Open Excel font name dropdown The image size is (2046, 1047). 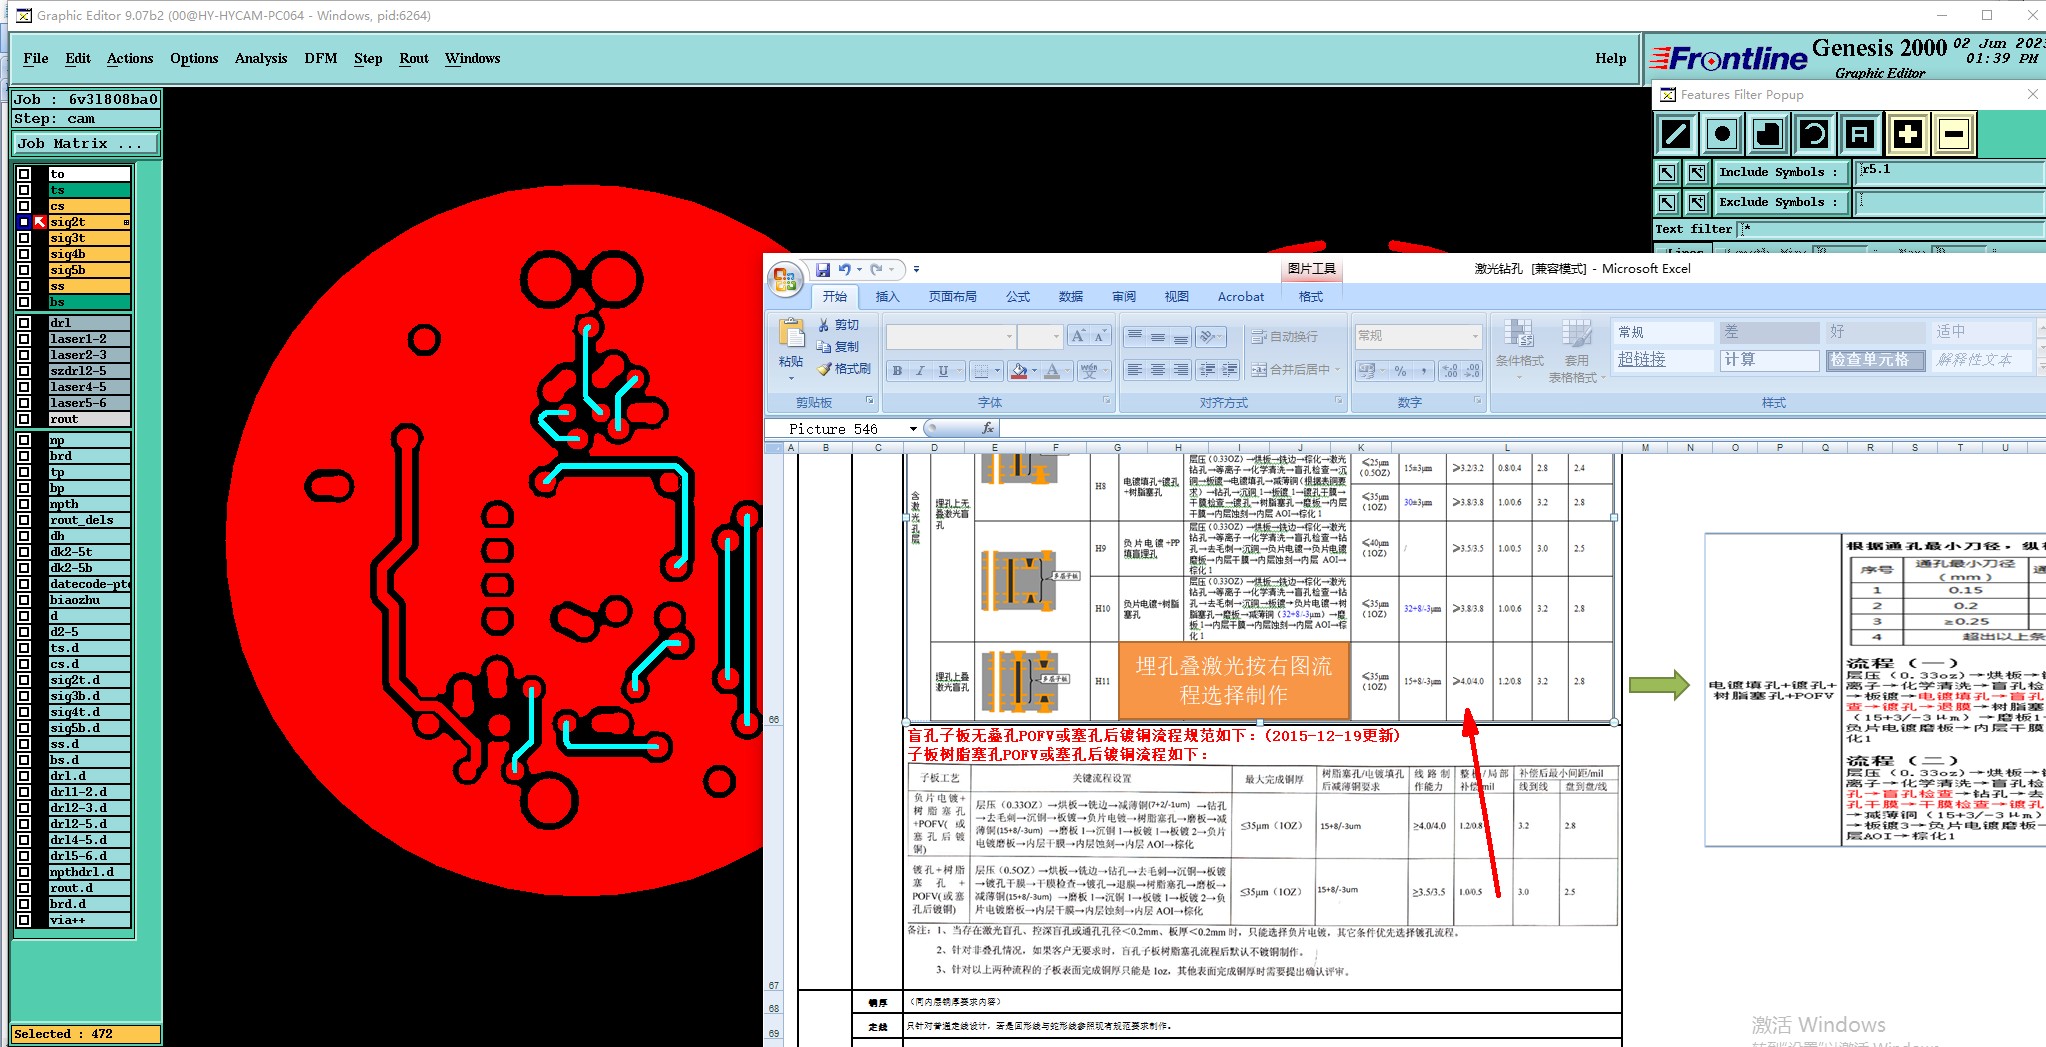1010,336
